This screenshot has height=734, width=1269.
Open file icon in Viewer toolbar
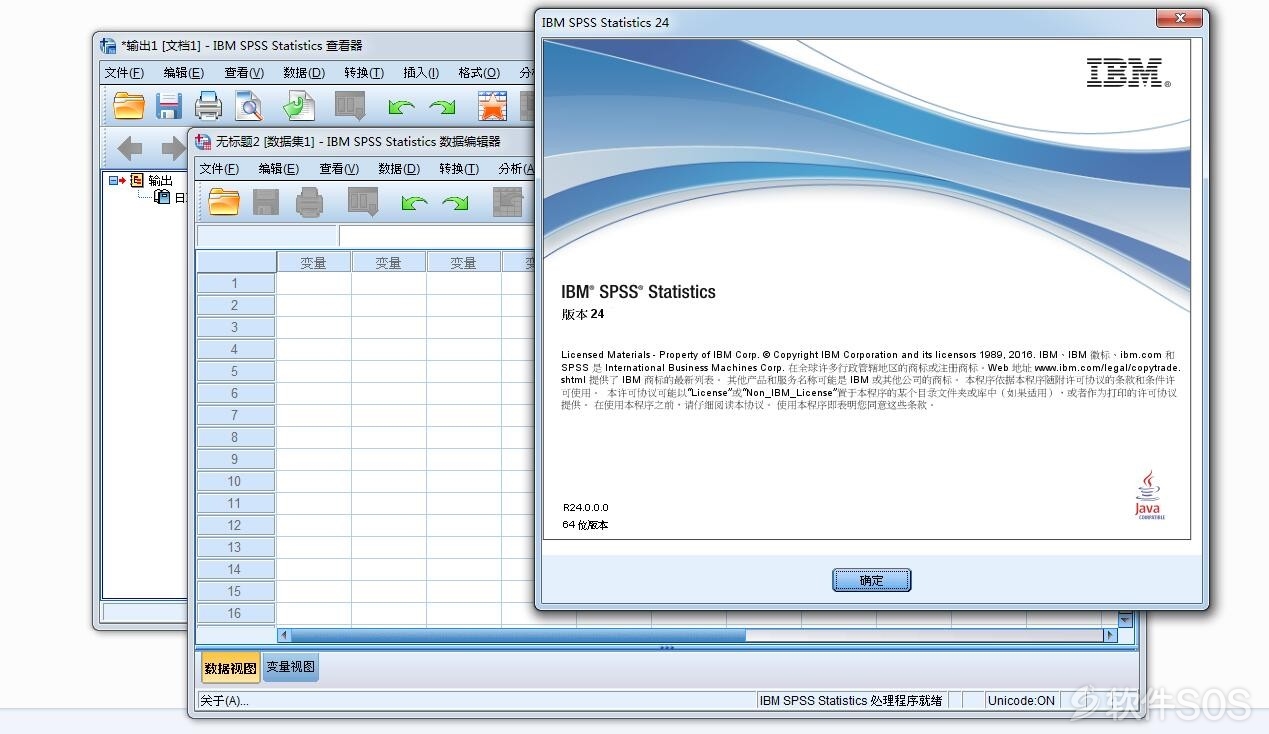coord(129,105)
